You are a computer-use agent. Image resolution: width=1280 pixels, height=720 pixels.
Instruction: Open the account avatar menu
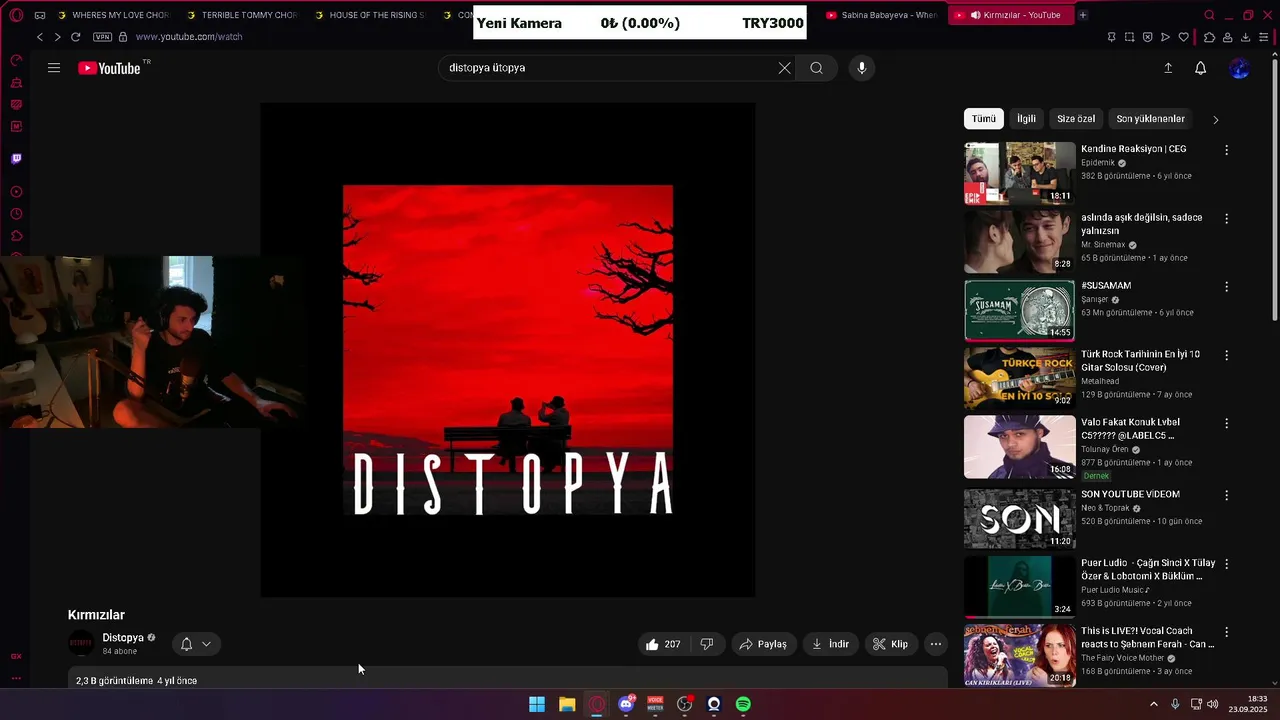(x=1239, y=68)
